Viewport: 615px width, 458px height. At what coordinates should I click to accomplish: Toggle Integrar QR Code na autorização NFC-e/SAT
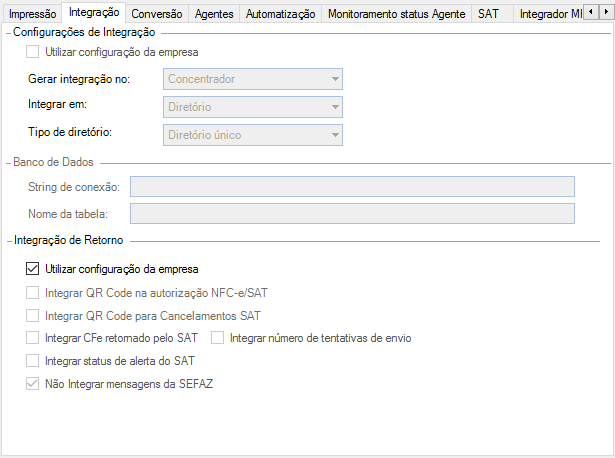click(x=34, y=293)
